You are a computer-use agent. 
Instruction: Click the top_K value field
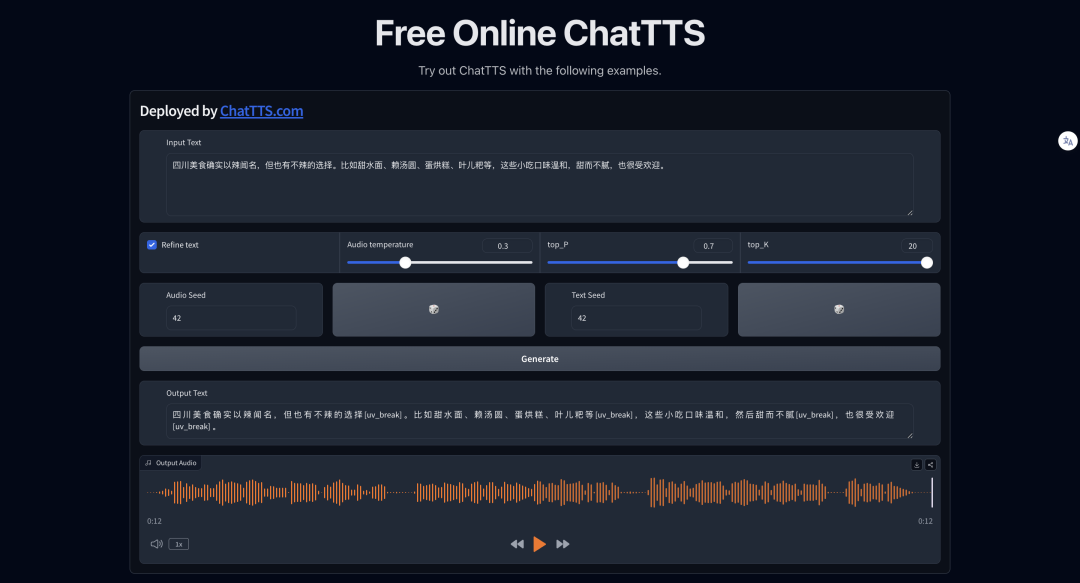coord(917,245)
